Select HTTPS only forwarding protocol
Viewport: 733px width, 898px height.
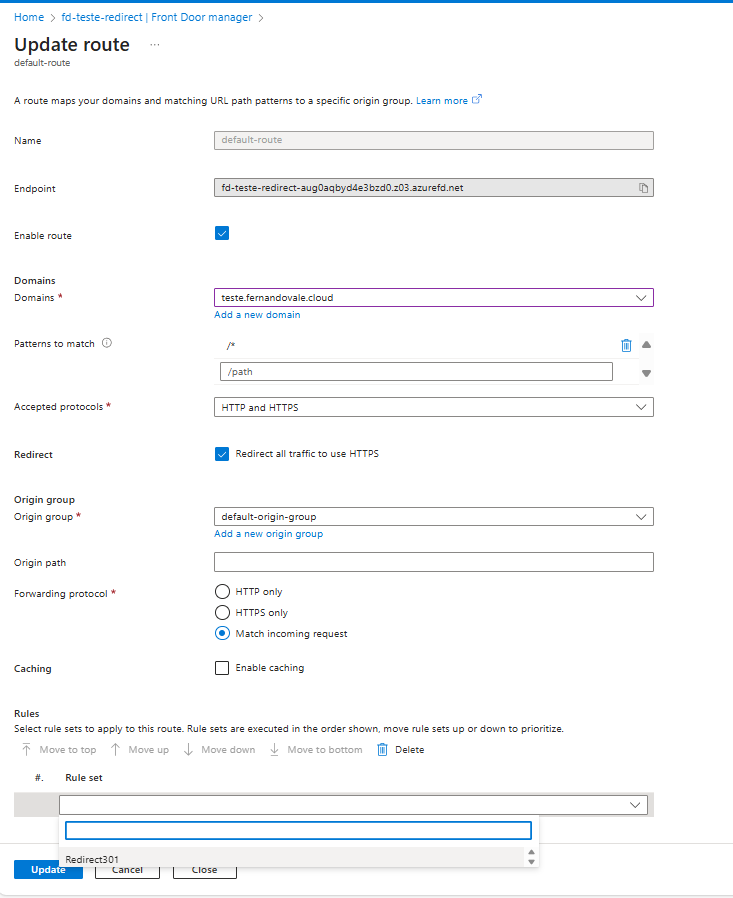point(222,612)
